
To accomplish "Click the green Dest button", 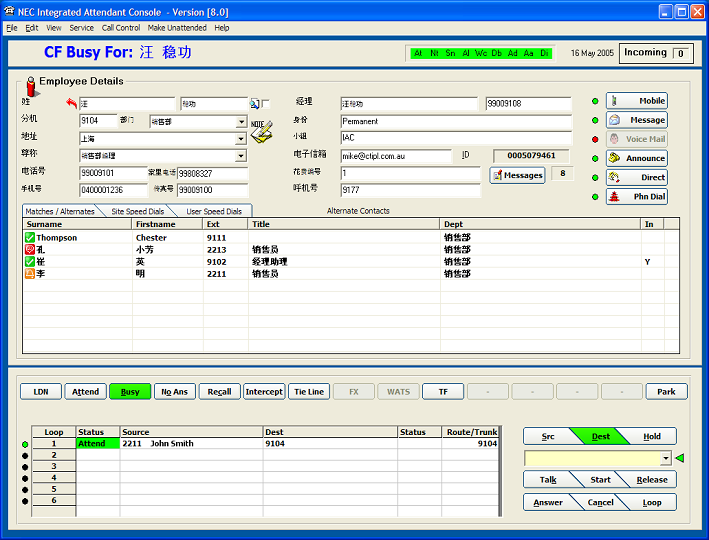I will [x=600, y=436].
